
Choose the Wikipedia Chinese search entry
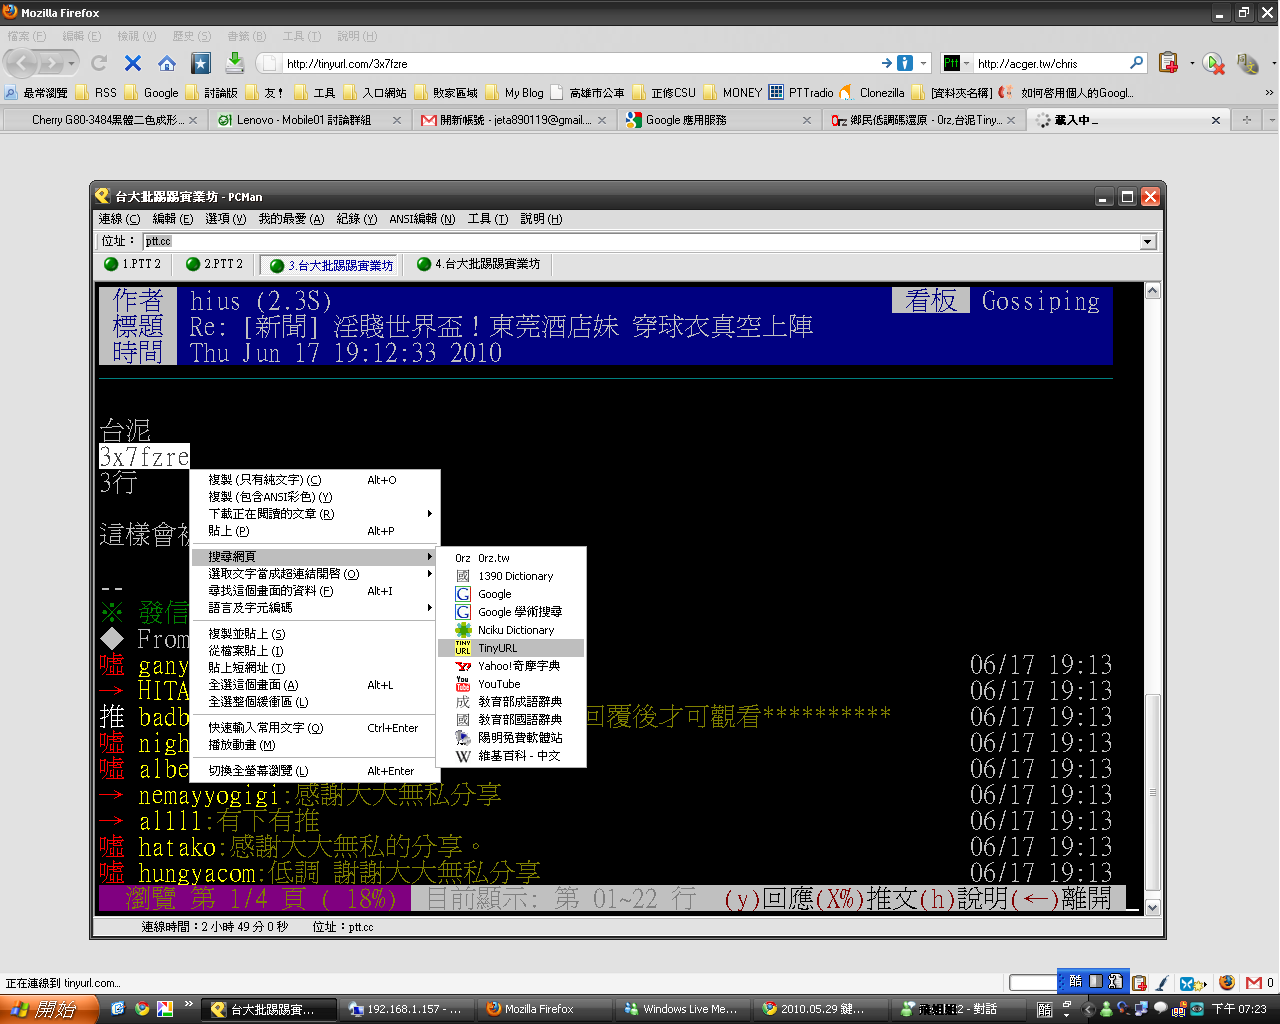pyautogui.click(x=518, y=756)
